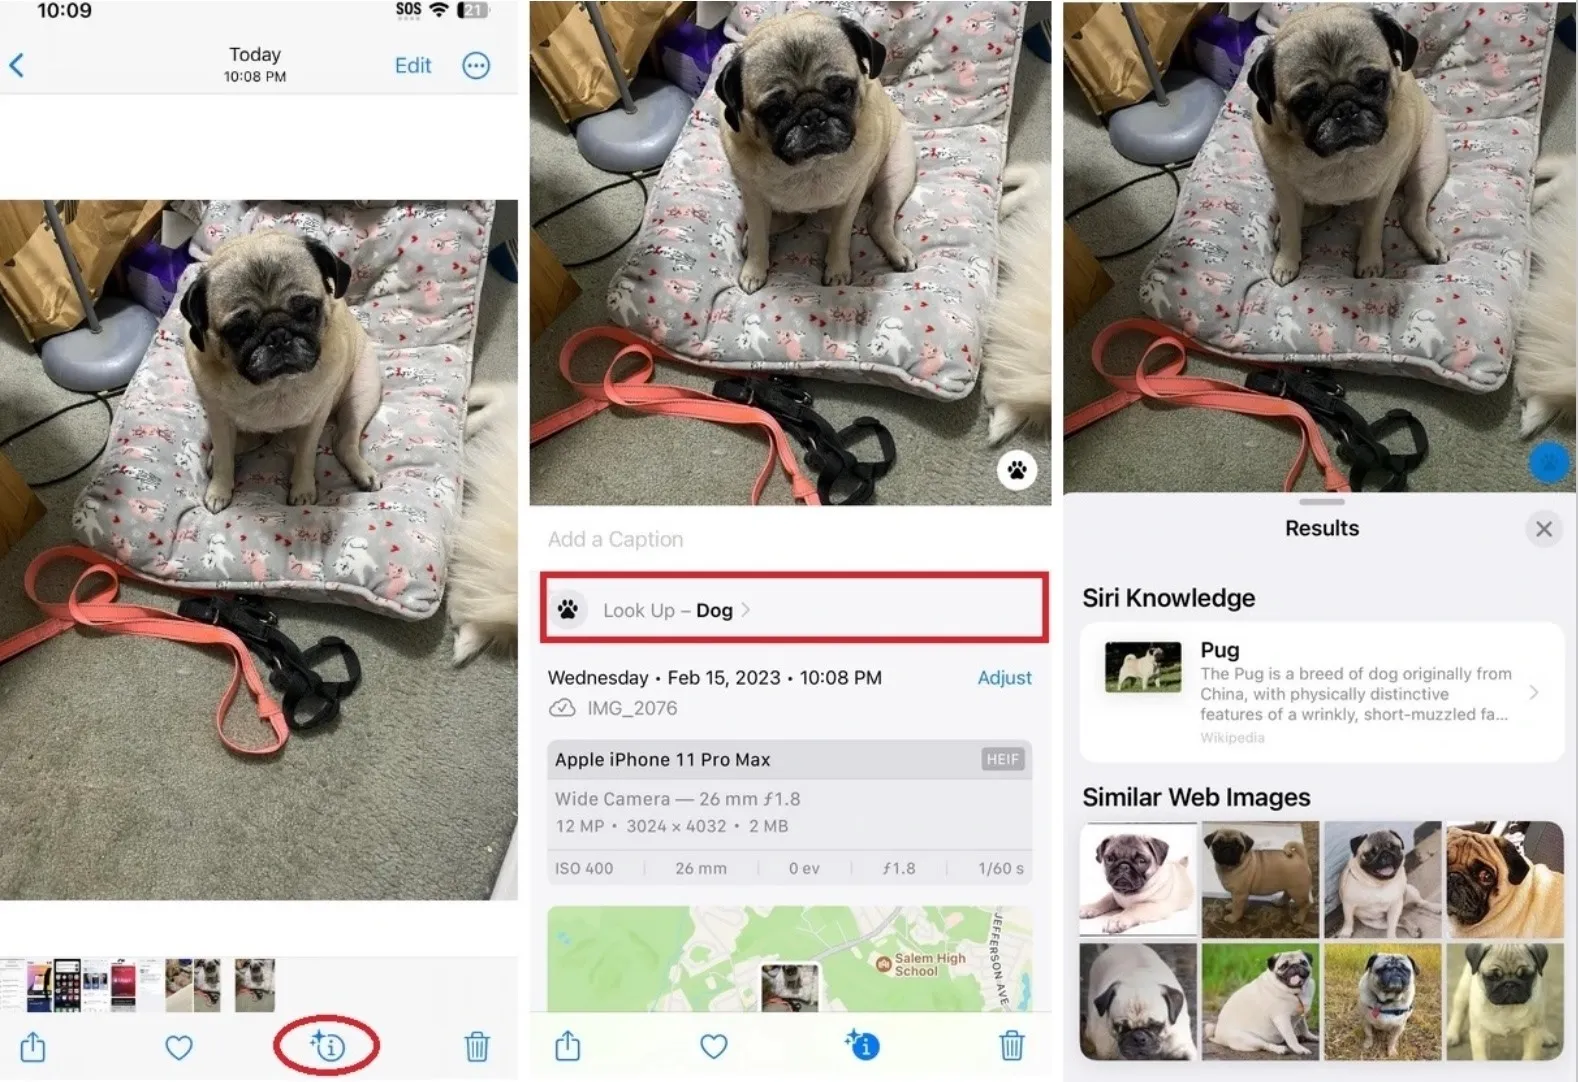Tap heart icon in middle screen toolbar

[713, 1046]
